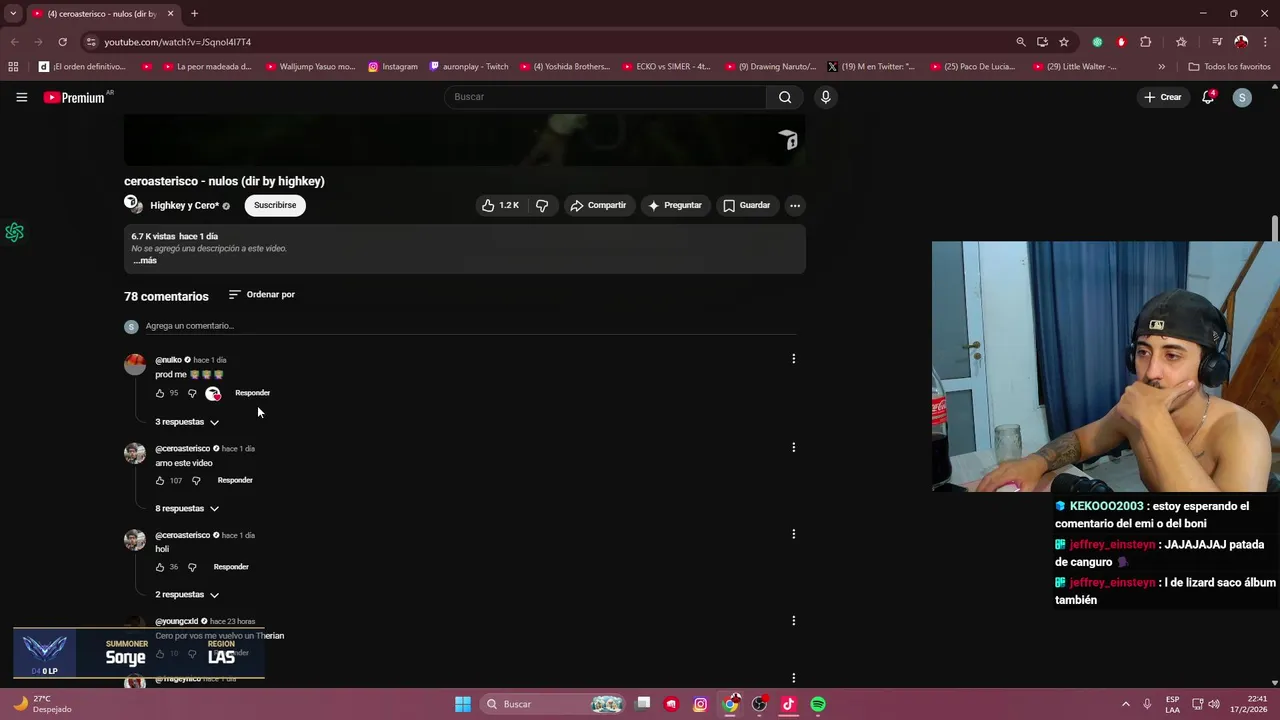
Task: Save video with the Guardar button
Action: (747, 205)
